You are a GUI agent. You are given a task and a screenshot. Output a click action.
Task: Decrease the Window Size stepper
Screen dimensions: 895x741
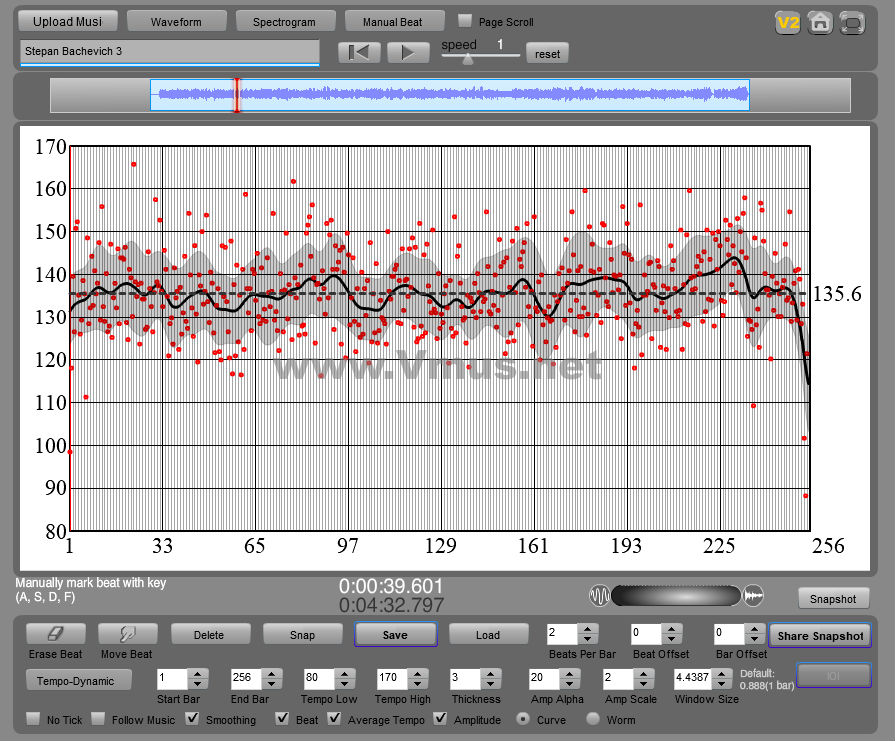pos(722,684)
